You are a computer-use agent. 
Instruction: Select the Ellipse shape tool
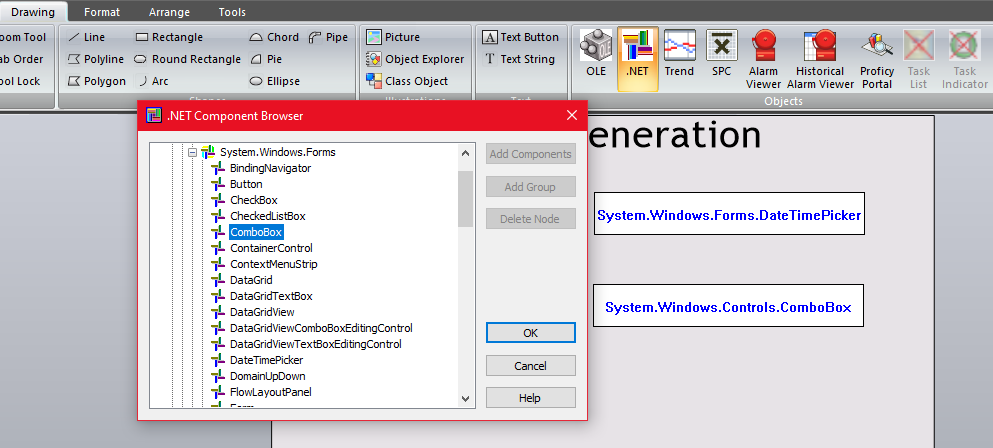[275, 81]
